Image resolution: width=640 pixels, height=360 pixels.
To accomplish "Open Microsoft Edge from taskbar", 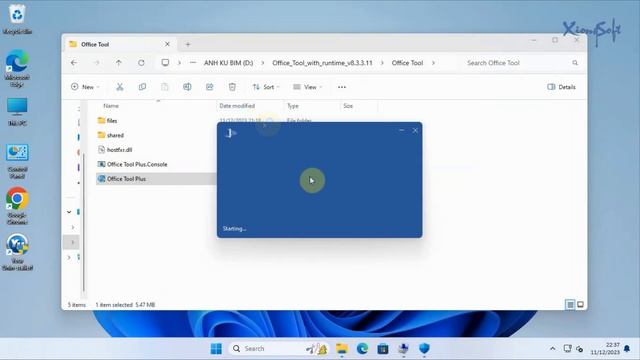I will click(362, 349).
